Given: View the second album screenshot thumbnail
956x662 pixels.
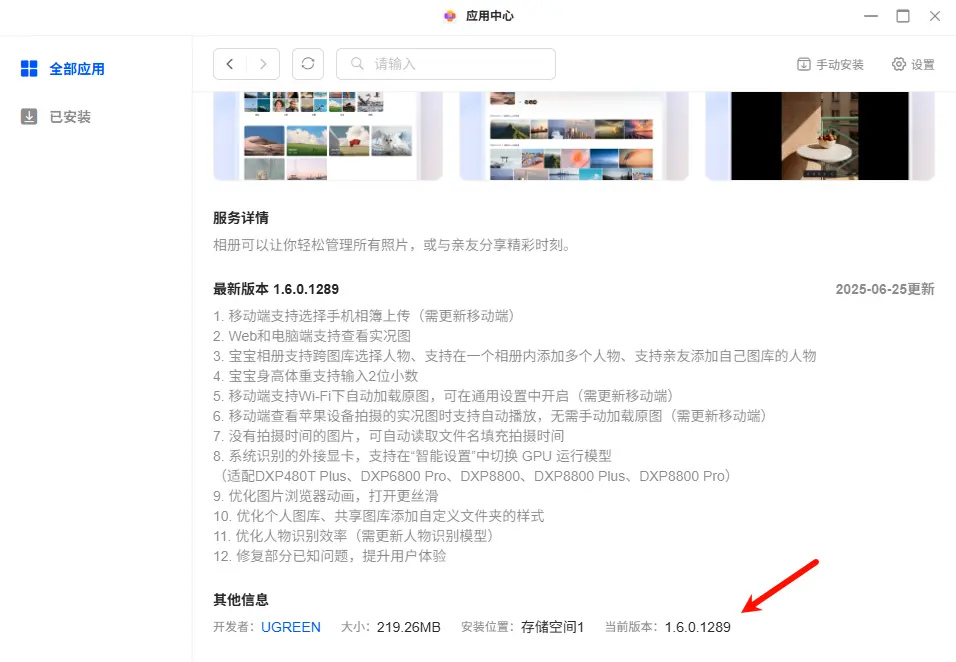Looking at the screenshot, I should pos(574,136).
